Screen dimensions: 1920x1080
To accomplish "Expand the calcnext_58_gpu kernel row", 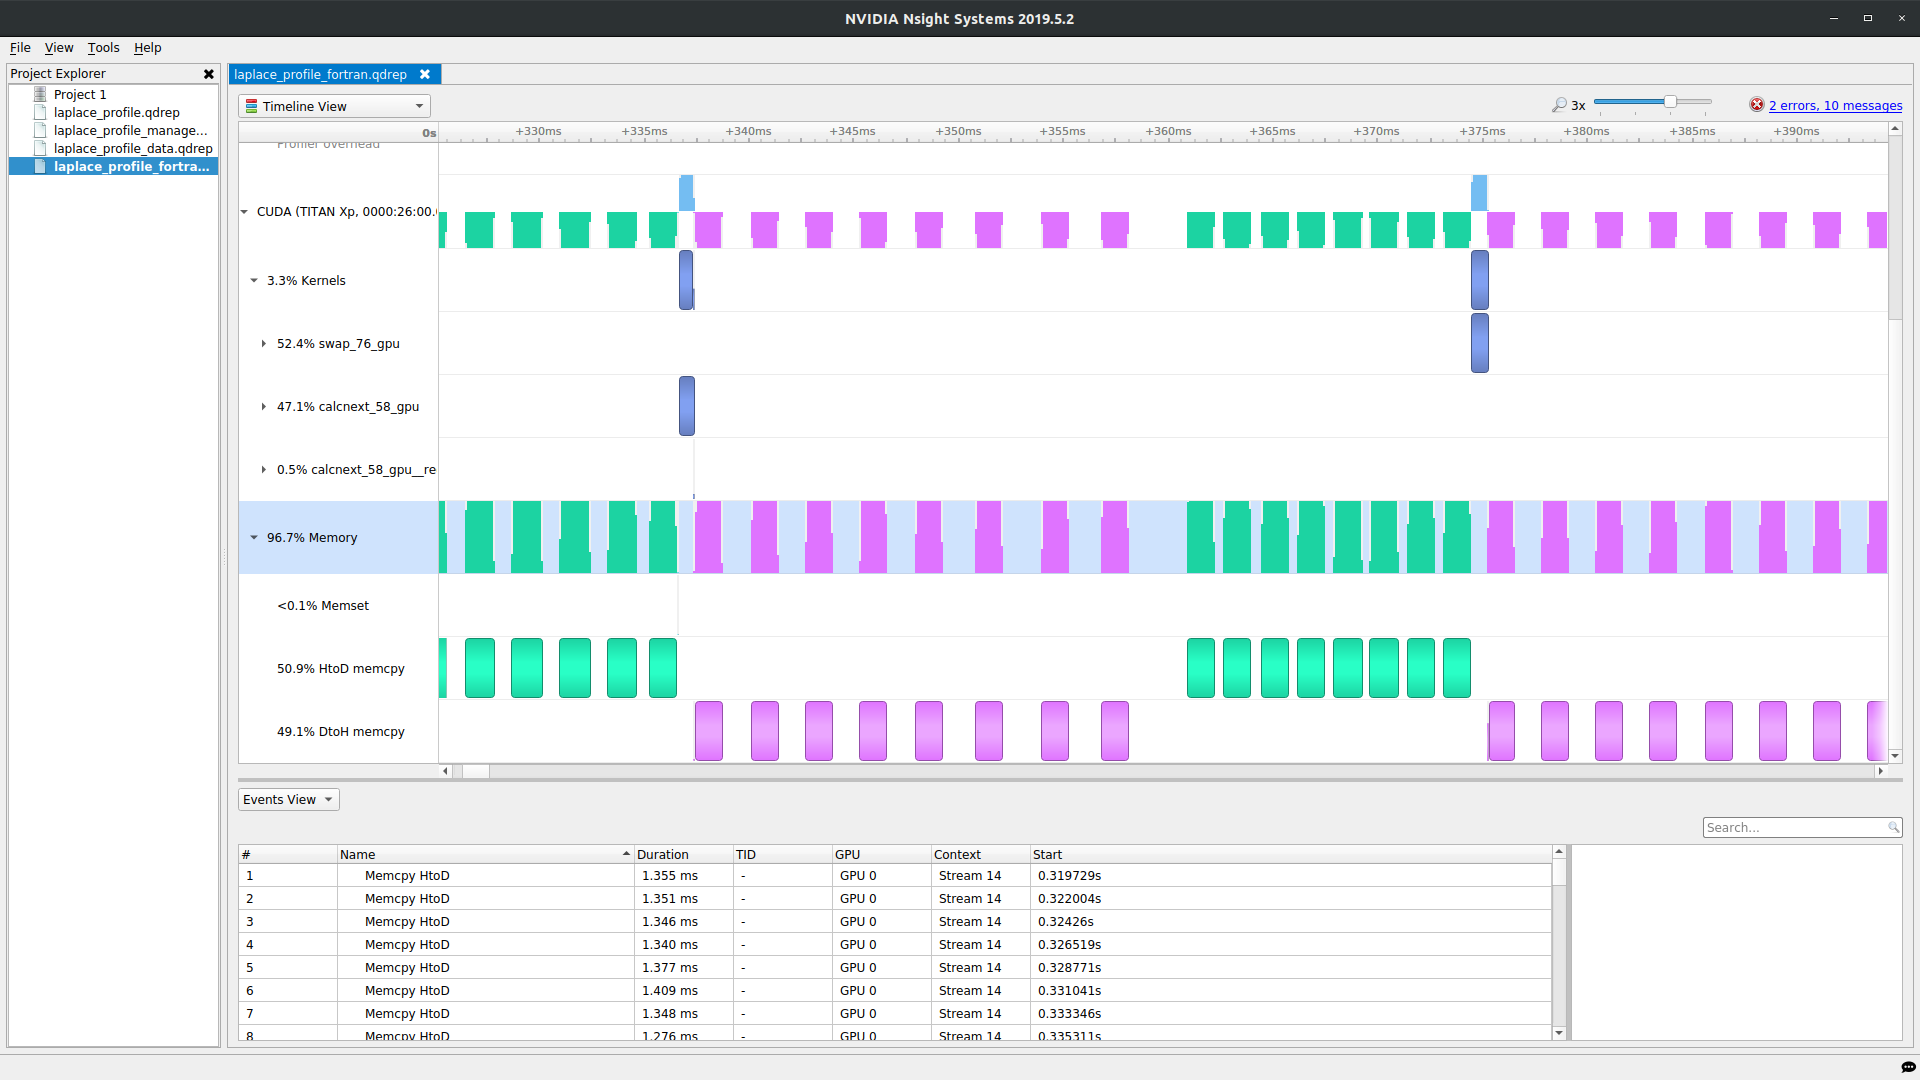I will click(x=264, y=407).
